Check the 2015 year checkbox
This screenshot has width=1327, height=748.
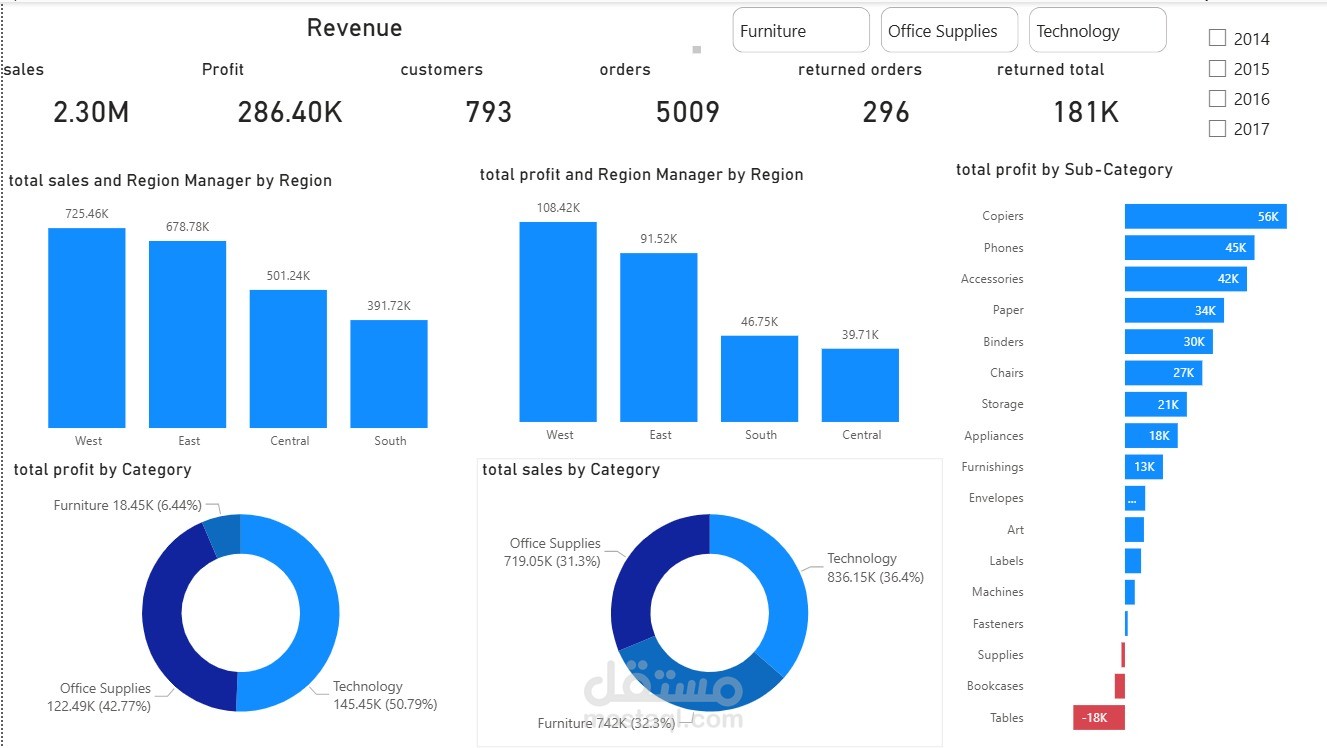[1217, 68]
